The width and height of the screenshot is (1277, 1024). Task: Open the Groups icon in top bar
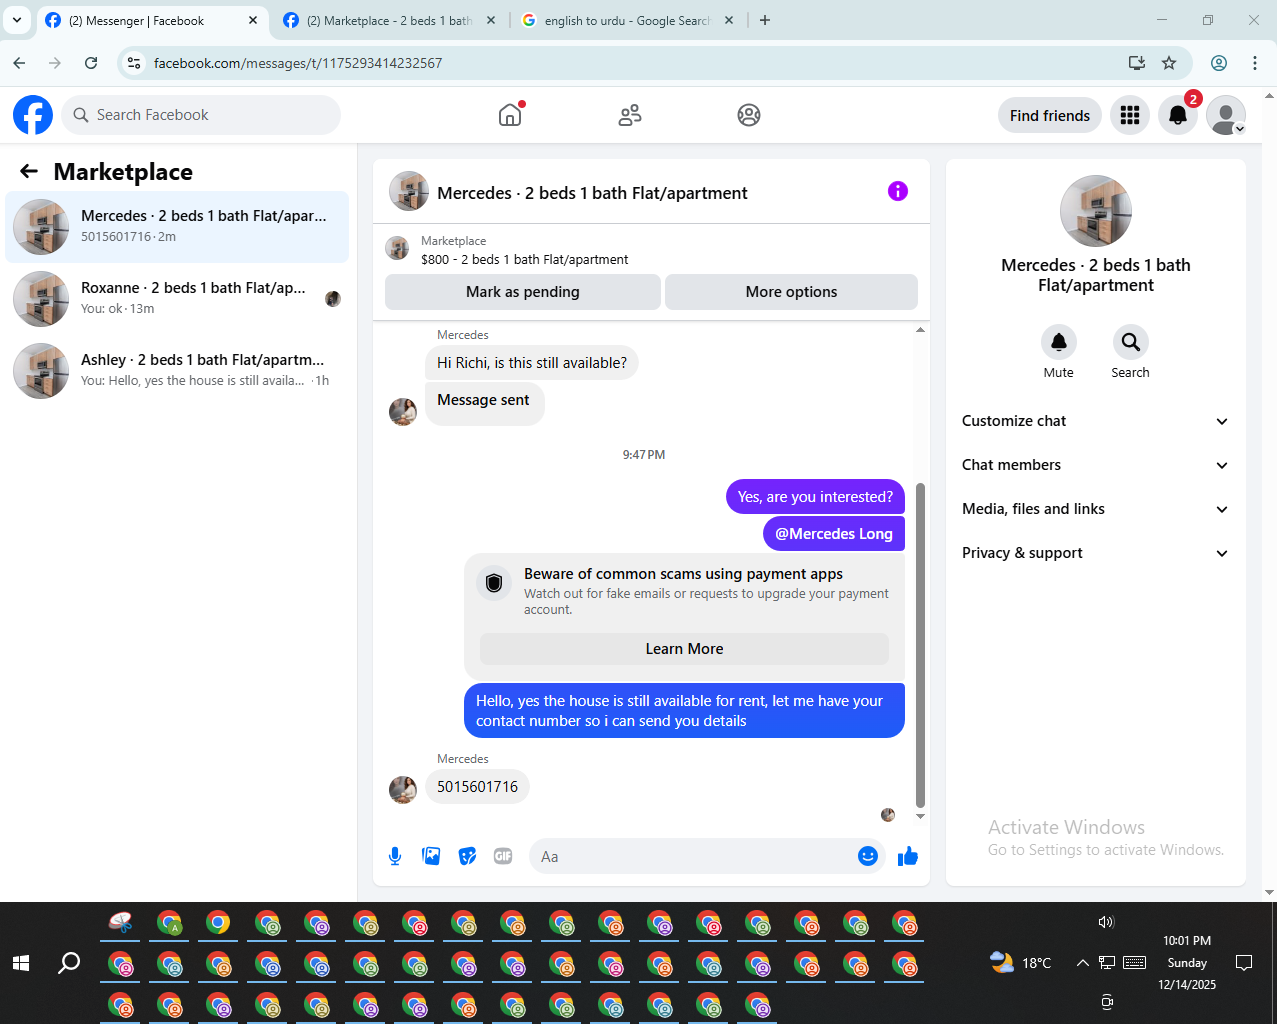click(x=749, y=115)
